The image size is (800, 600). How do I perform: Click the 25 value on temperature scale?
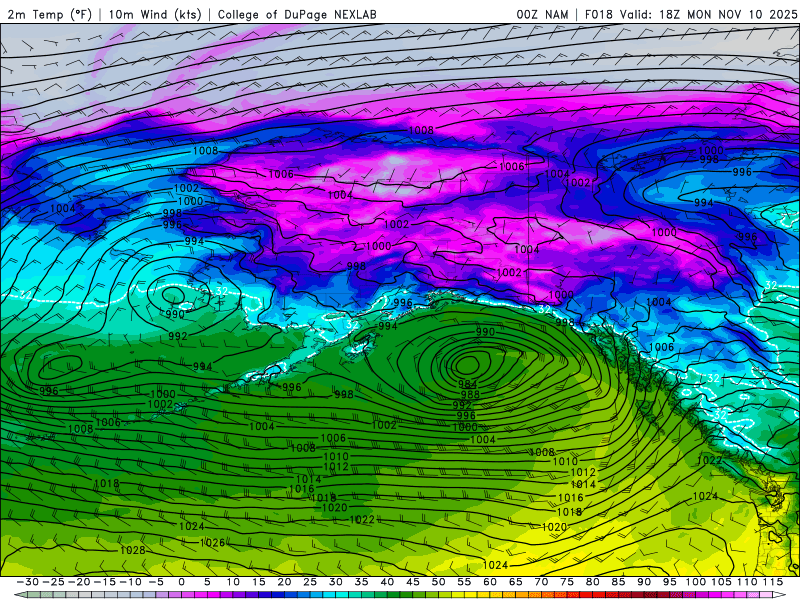tap(310, 582)
